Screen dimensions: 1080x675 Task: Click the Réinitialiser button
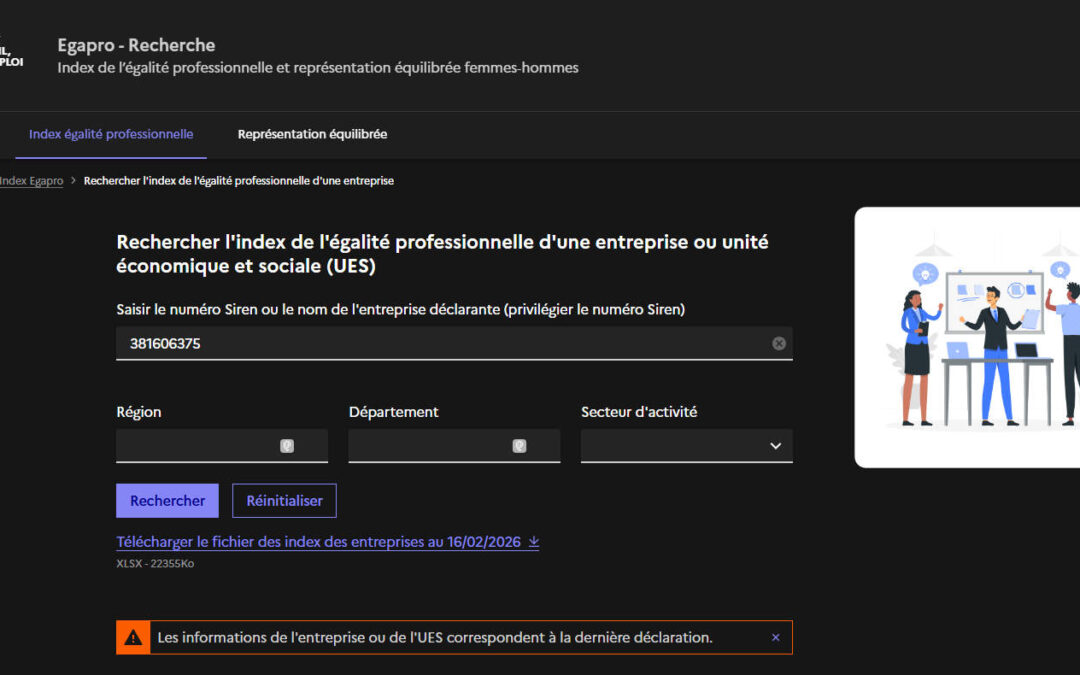click(284, 501)
